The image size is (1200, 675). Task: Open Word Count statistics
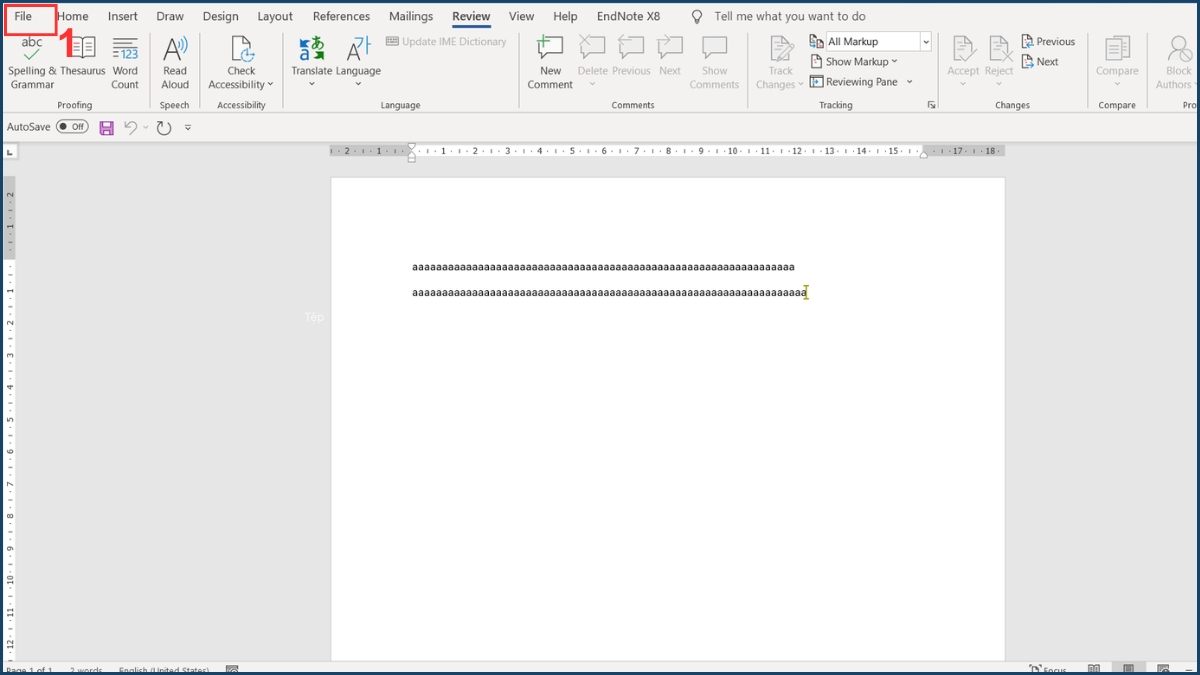click(125, 62)
